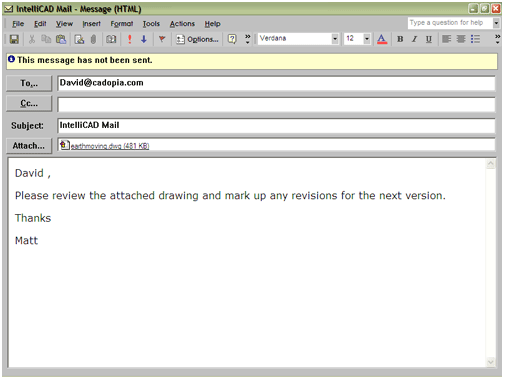Toggle Bold formatting

(x=400, y=39)
